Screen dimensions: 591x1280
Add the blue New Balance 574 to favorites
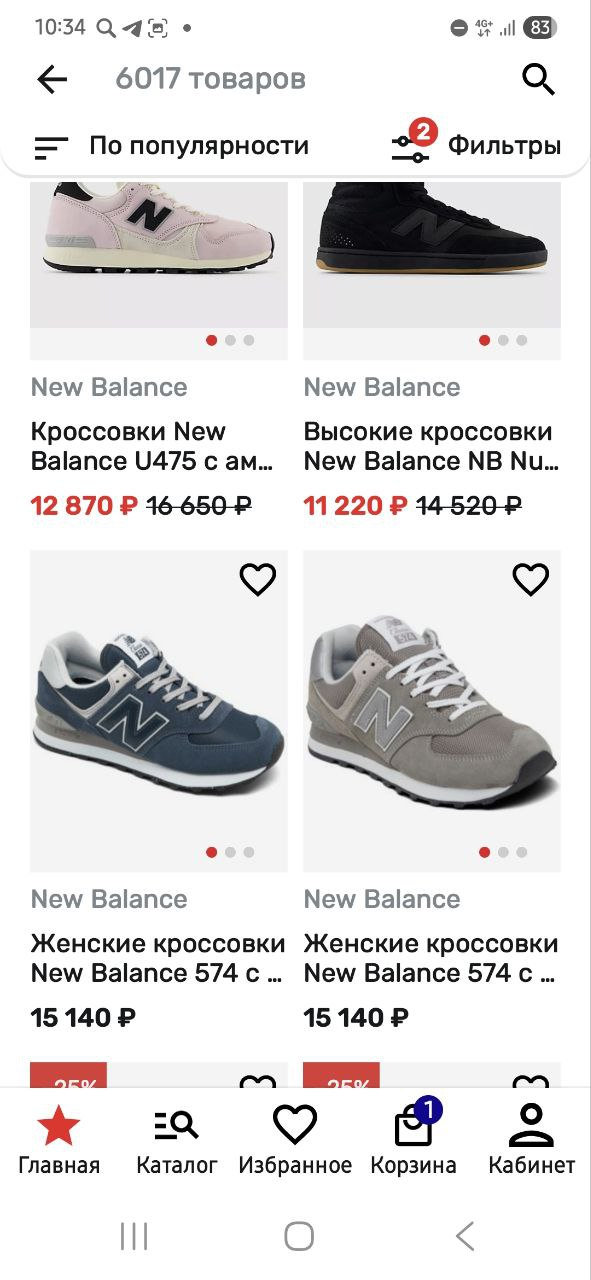coord(258,579)
